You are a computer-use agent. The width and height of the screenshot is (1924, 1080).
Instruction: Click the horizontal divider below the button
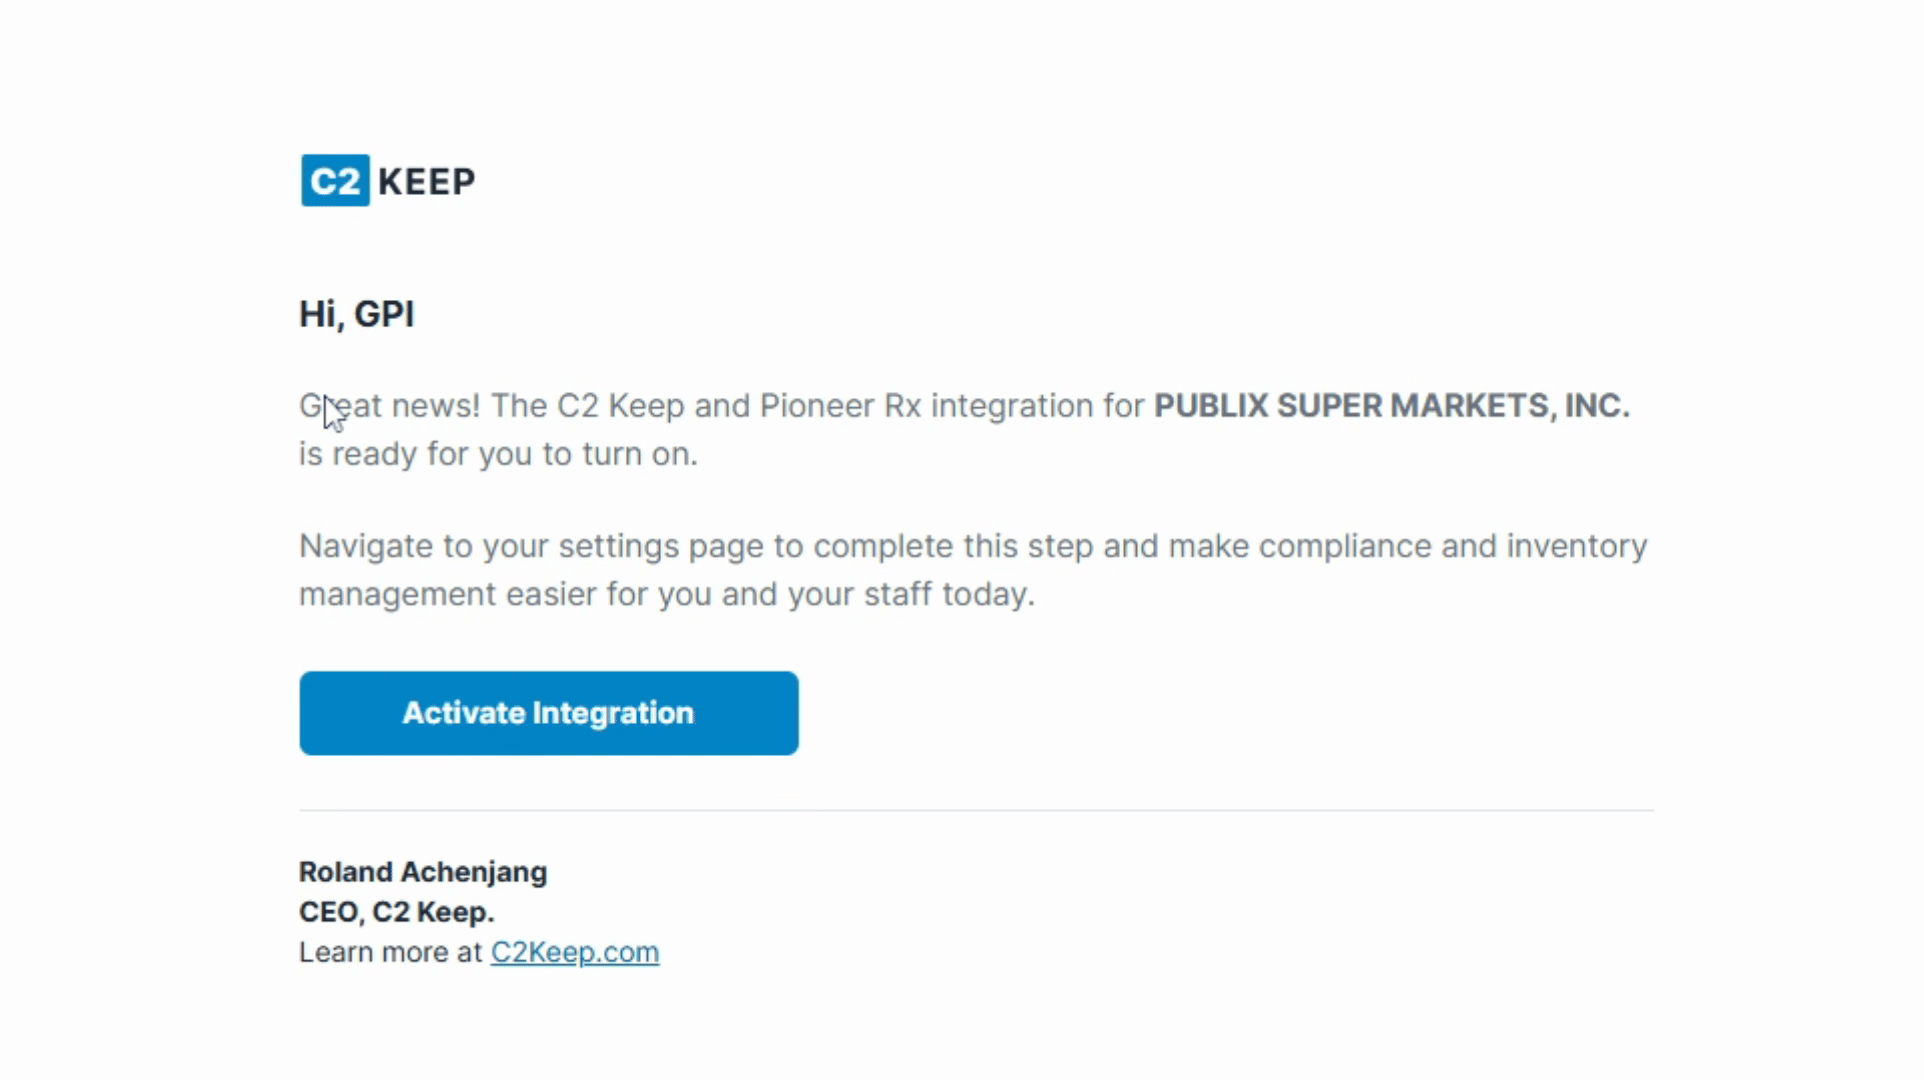(977, 810)
